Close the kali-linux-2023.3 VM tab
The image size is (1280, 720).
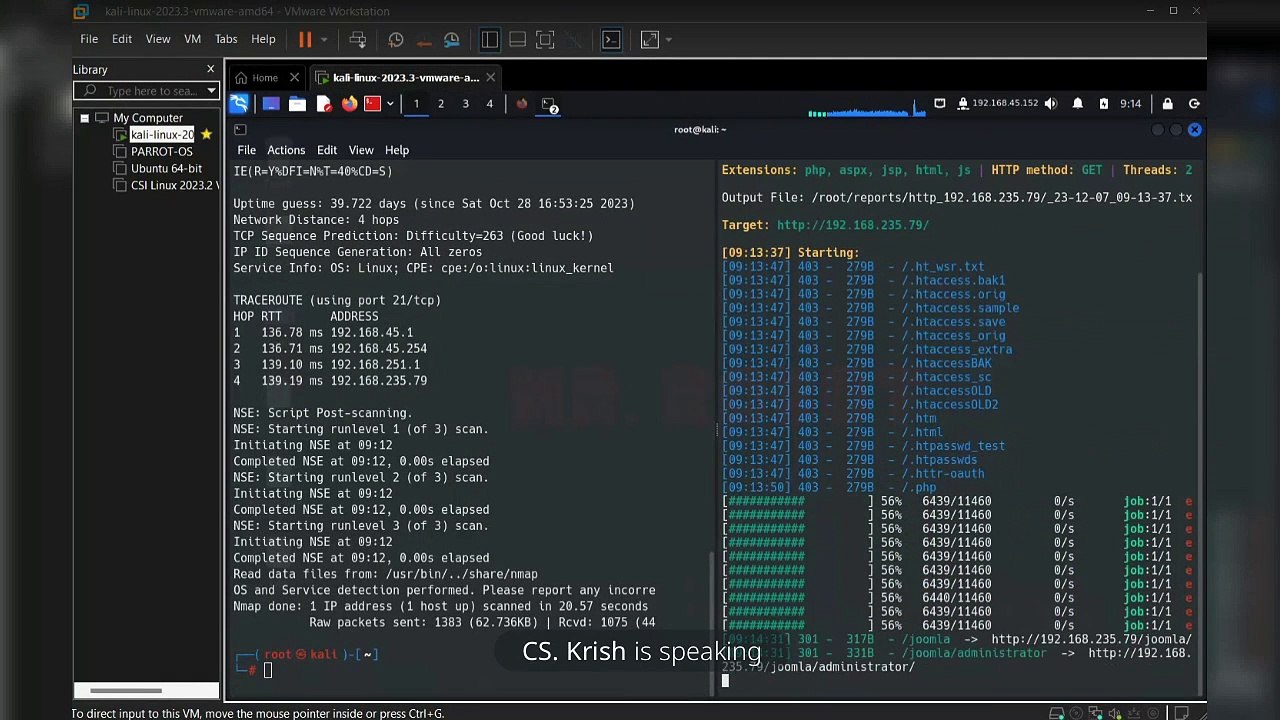[x=492, y=78]
